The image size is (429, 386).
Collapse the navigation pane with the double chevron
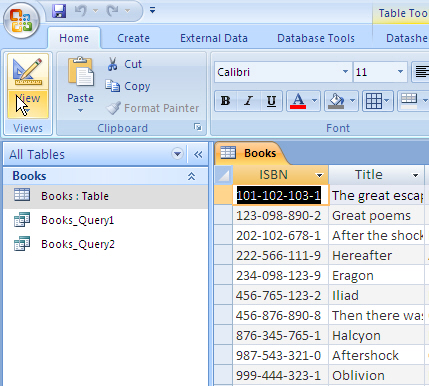pyautogui.click(x=198, y=154)
